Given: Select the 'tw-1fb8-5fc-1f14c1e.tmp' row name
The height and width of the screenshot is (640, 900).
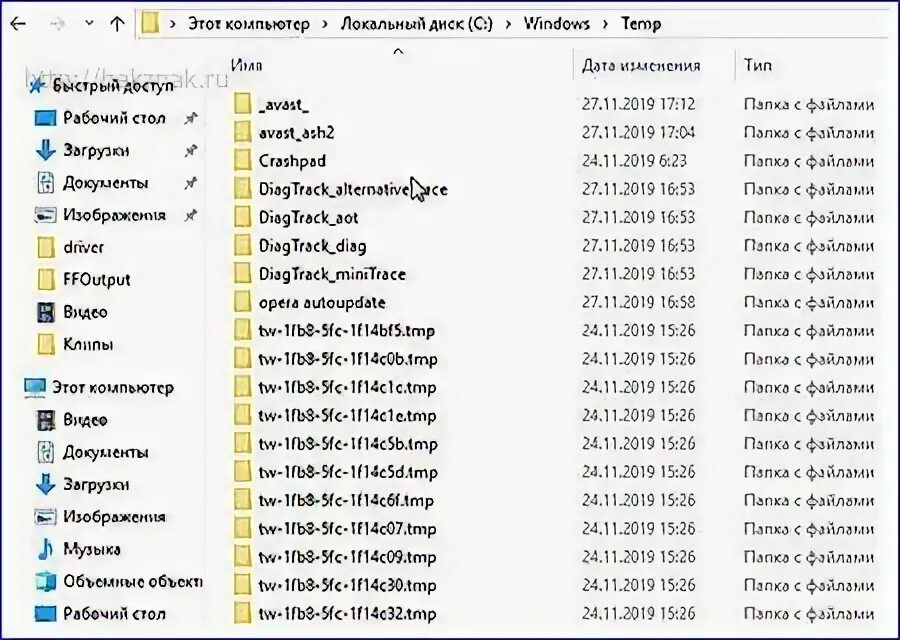Looking at the screenshot, I should [347, 416].
